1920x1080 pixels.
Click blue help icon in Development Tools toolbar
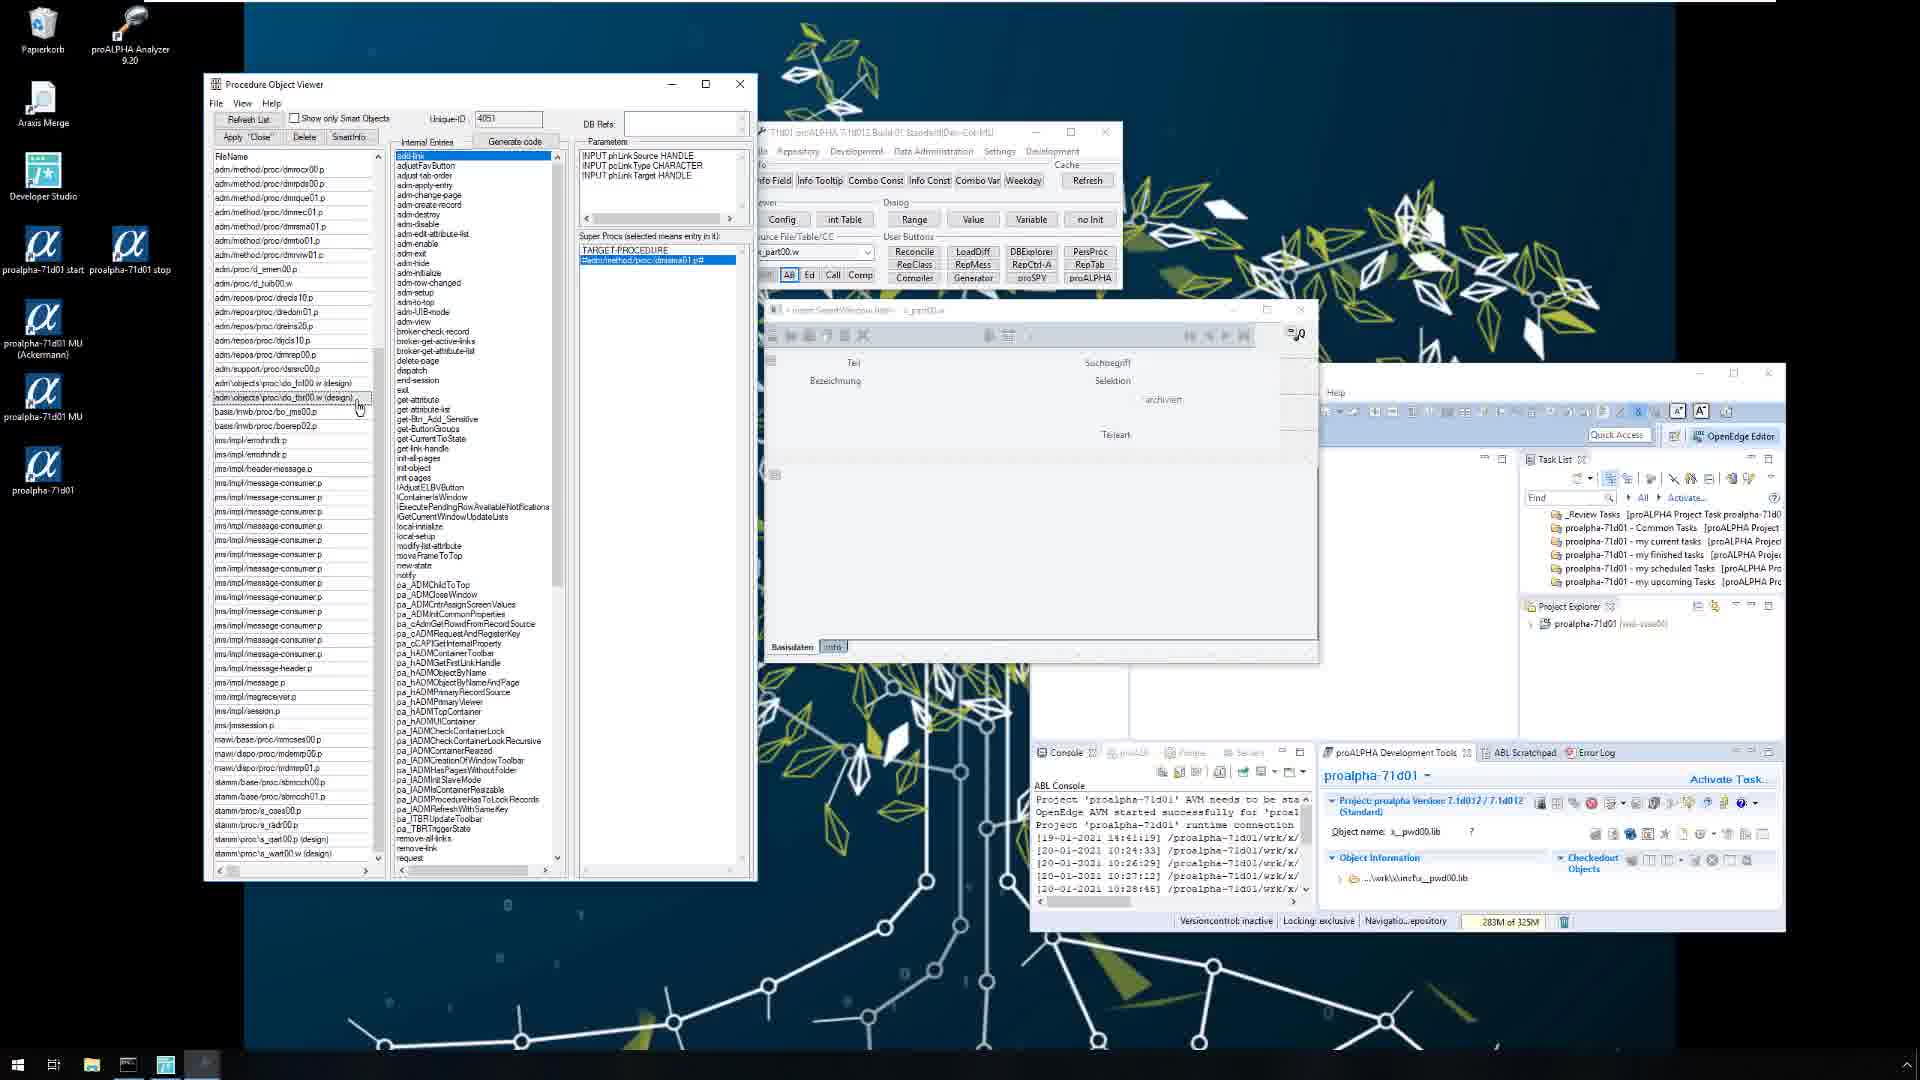[x=1741, y=803]
